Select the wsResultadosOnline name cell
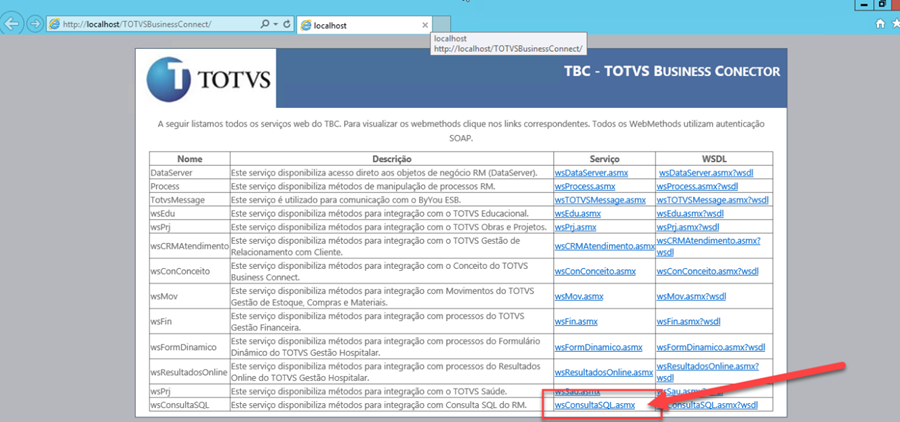This screenshot has width=900, height=422. coord(189,373)
